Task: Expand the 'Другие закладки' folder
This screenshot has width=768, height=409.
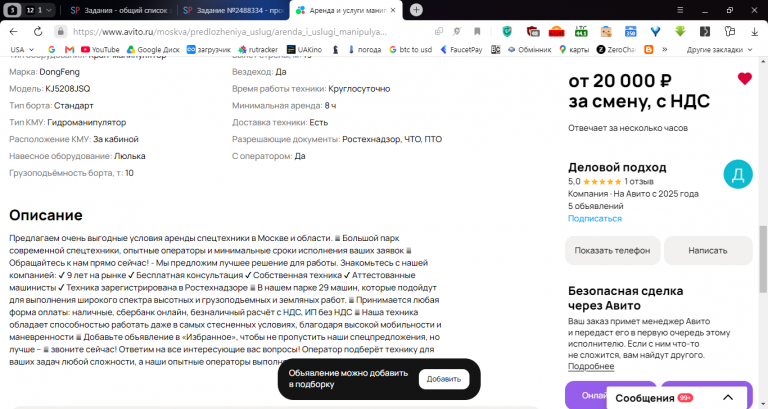Action: click(x=720, y=49)
